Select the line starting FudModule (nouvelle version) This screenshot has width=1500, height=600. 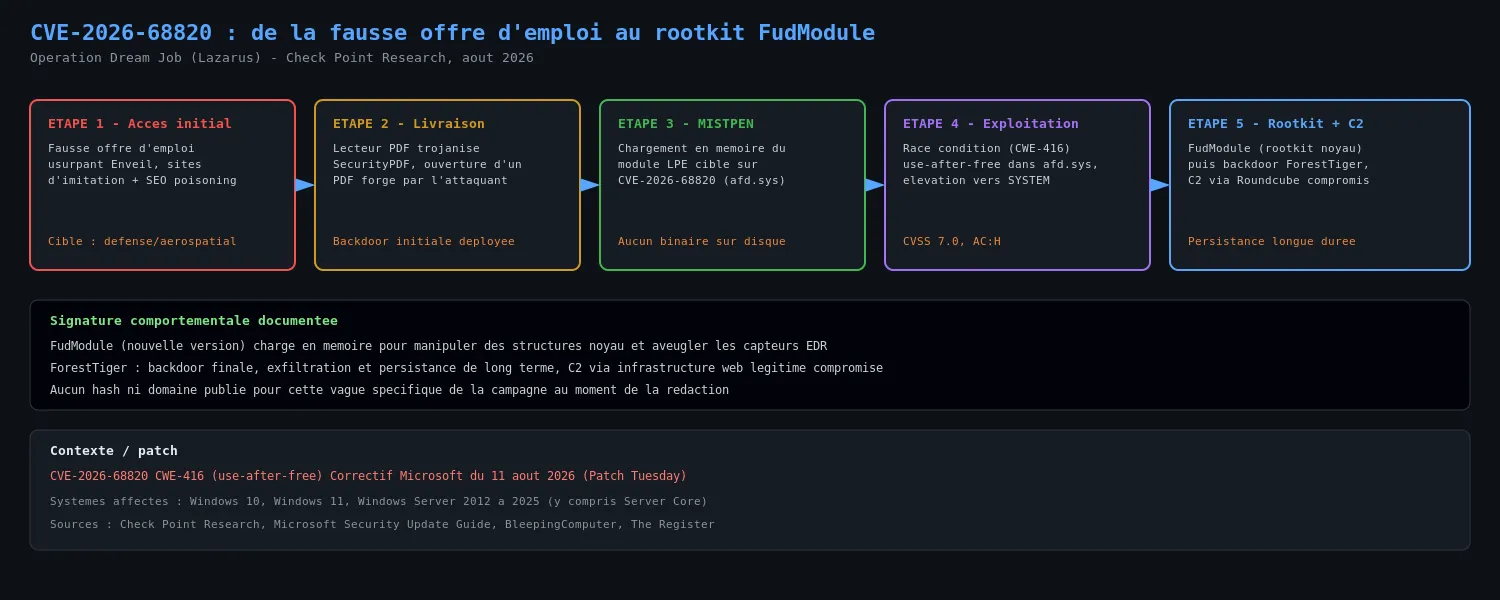[438, 346]
